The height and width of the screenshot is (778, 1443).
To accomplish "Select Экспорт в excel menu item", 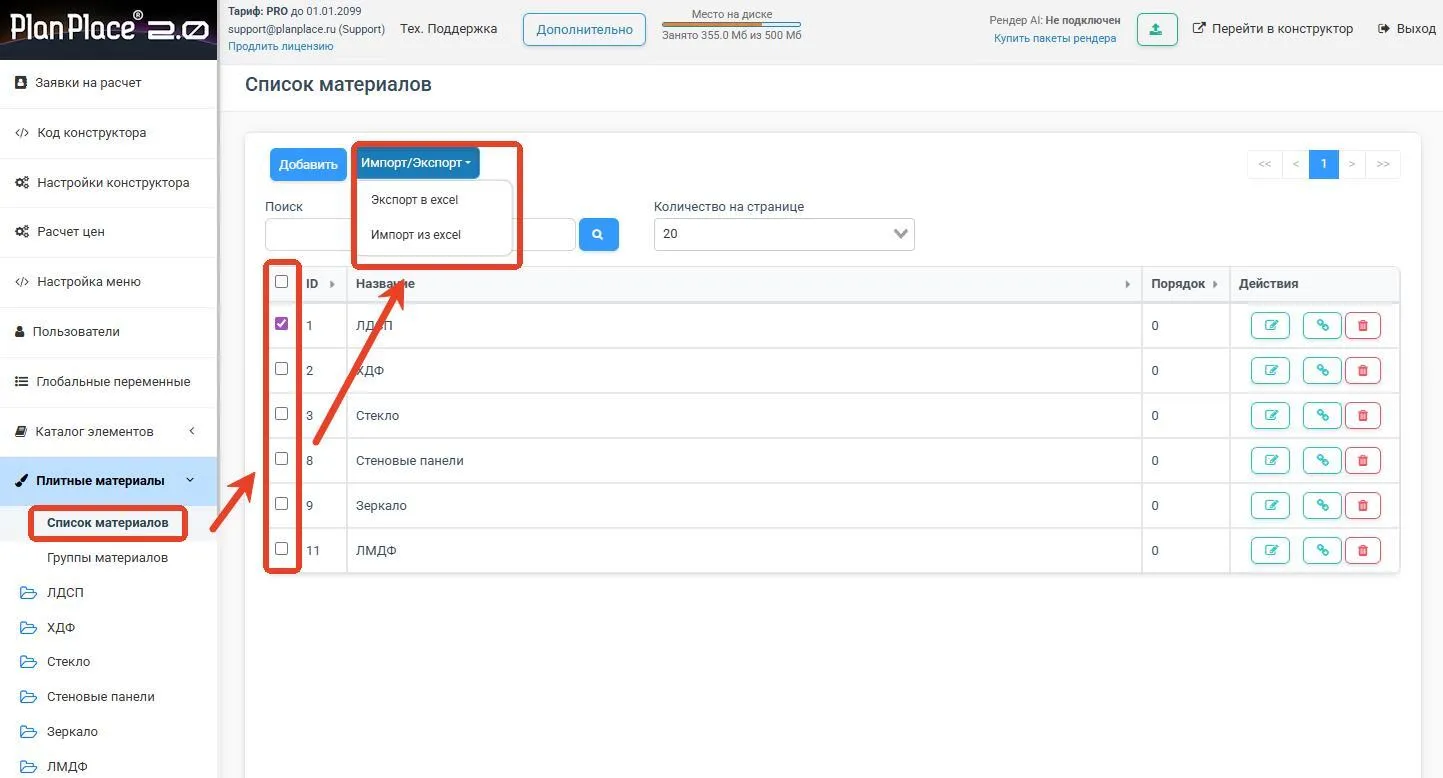I will 414,200.
